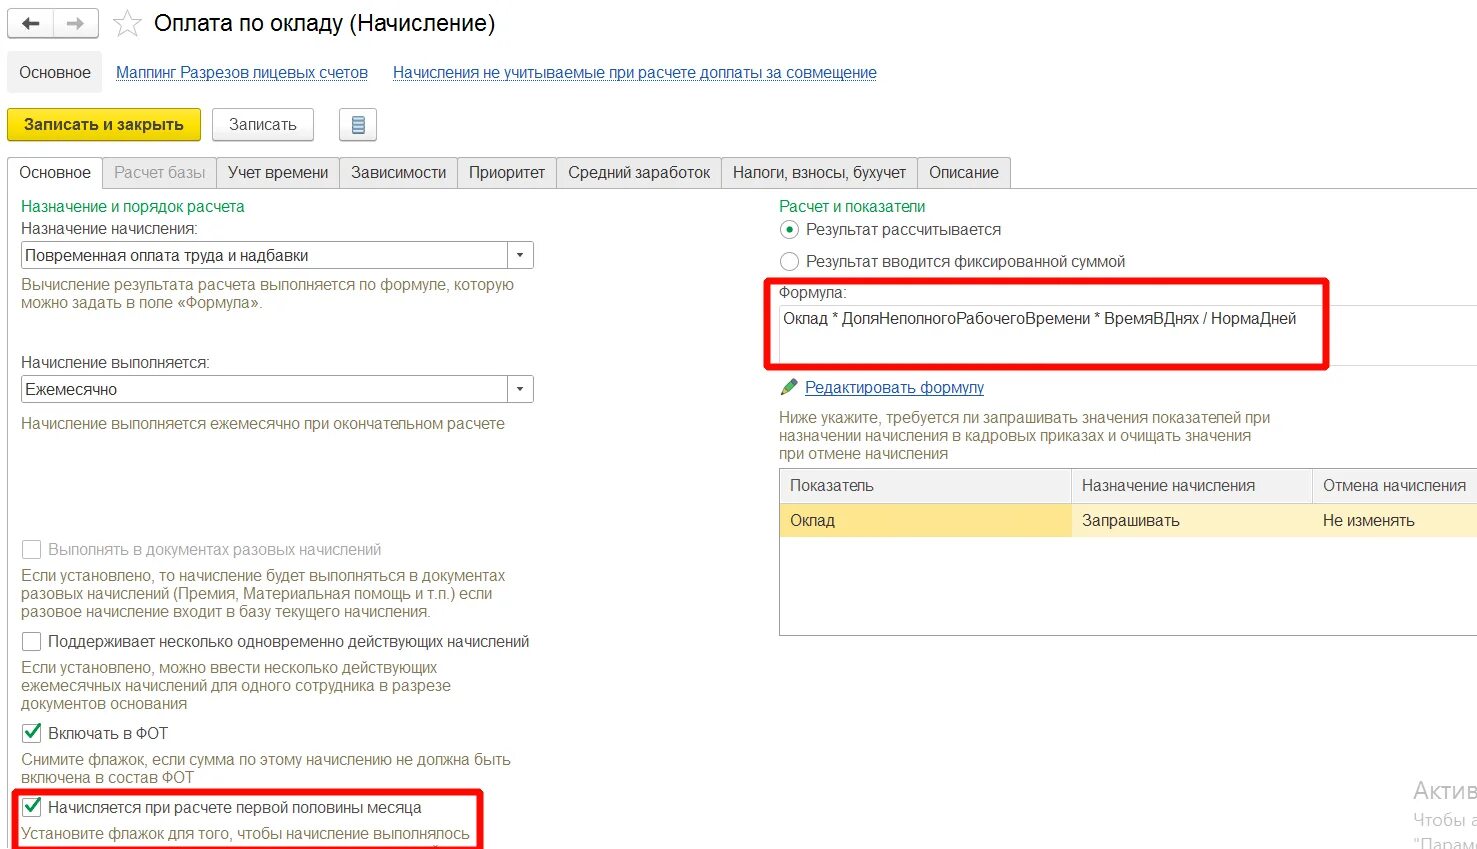Add to favorites with the star icon

point(127,23)
